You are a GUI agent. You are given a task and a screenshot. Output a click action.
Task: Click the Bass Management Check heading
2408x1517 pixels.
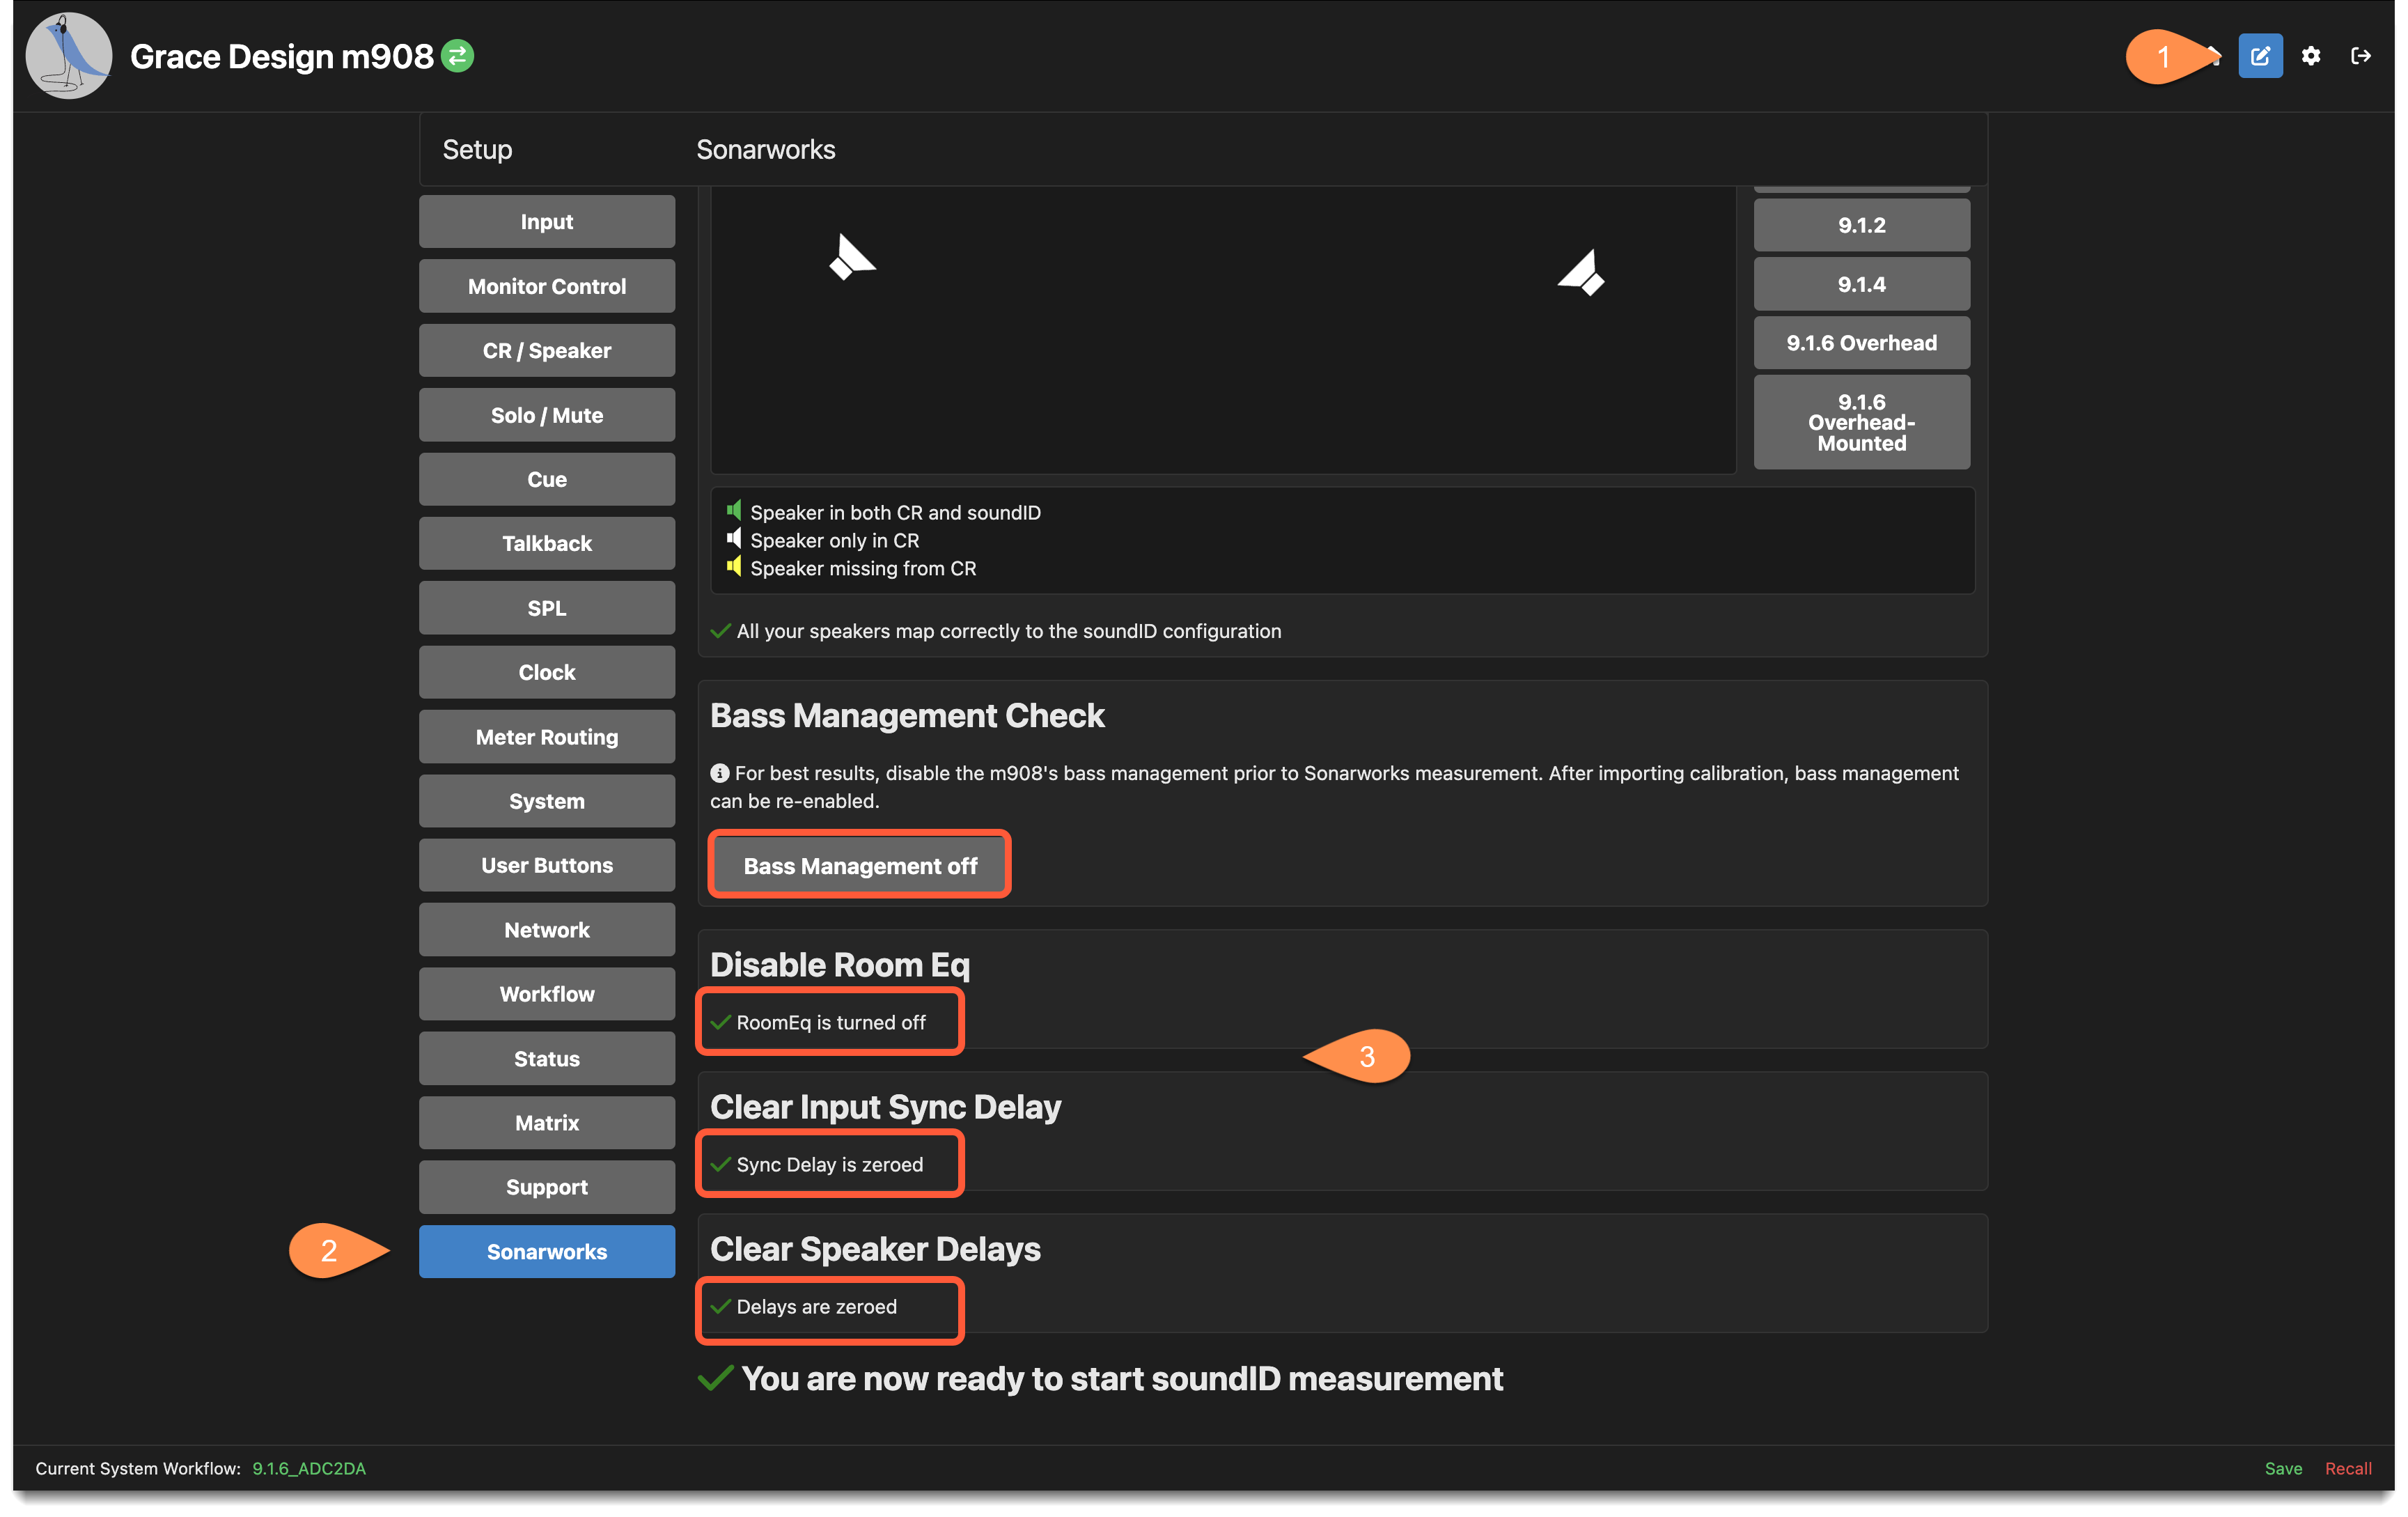coord(907,715)
